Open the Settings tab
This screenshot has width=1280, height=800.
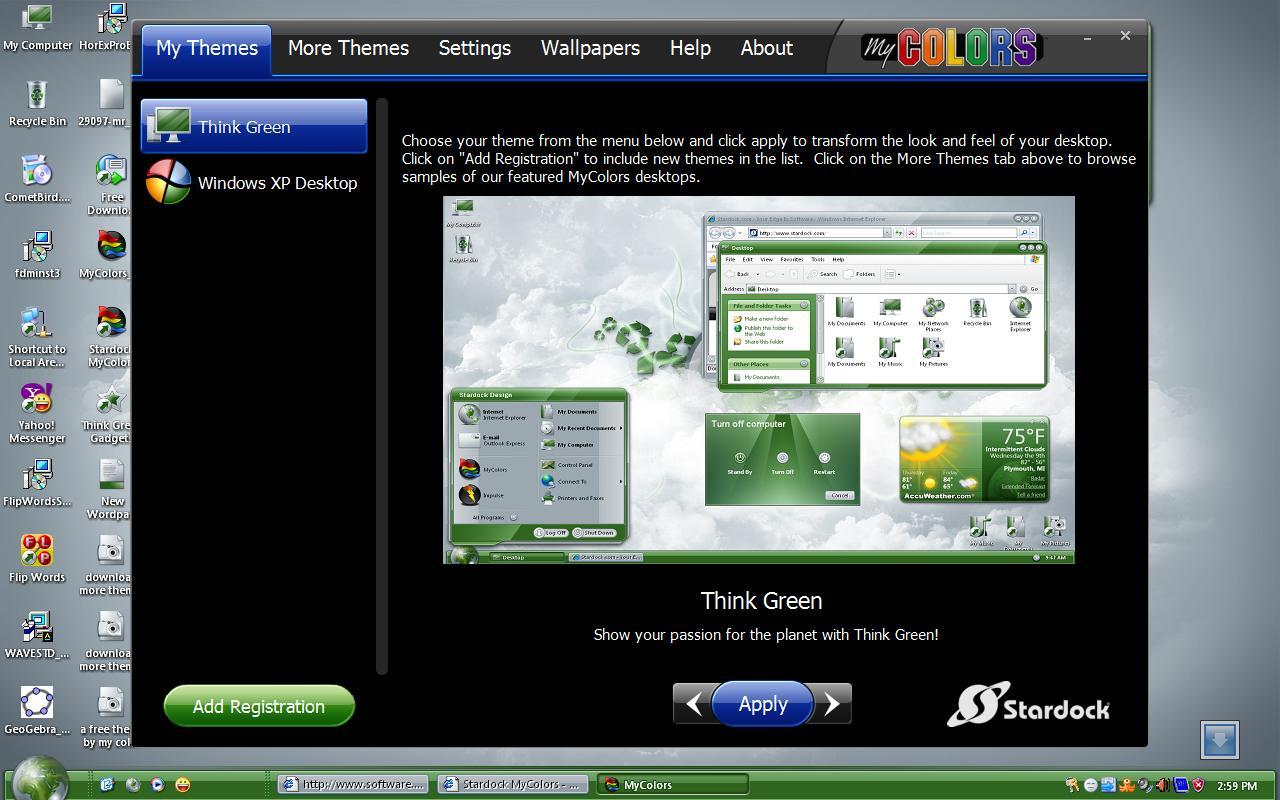click(x=474, y=48)
